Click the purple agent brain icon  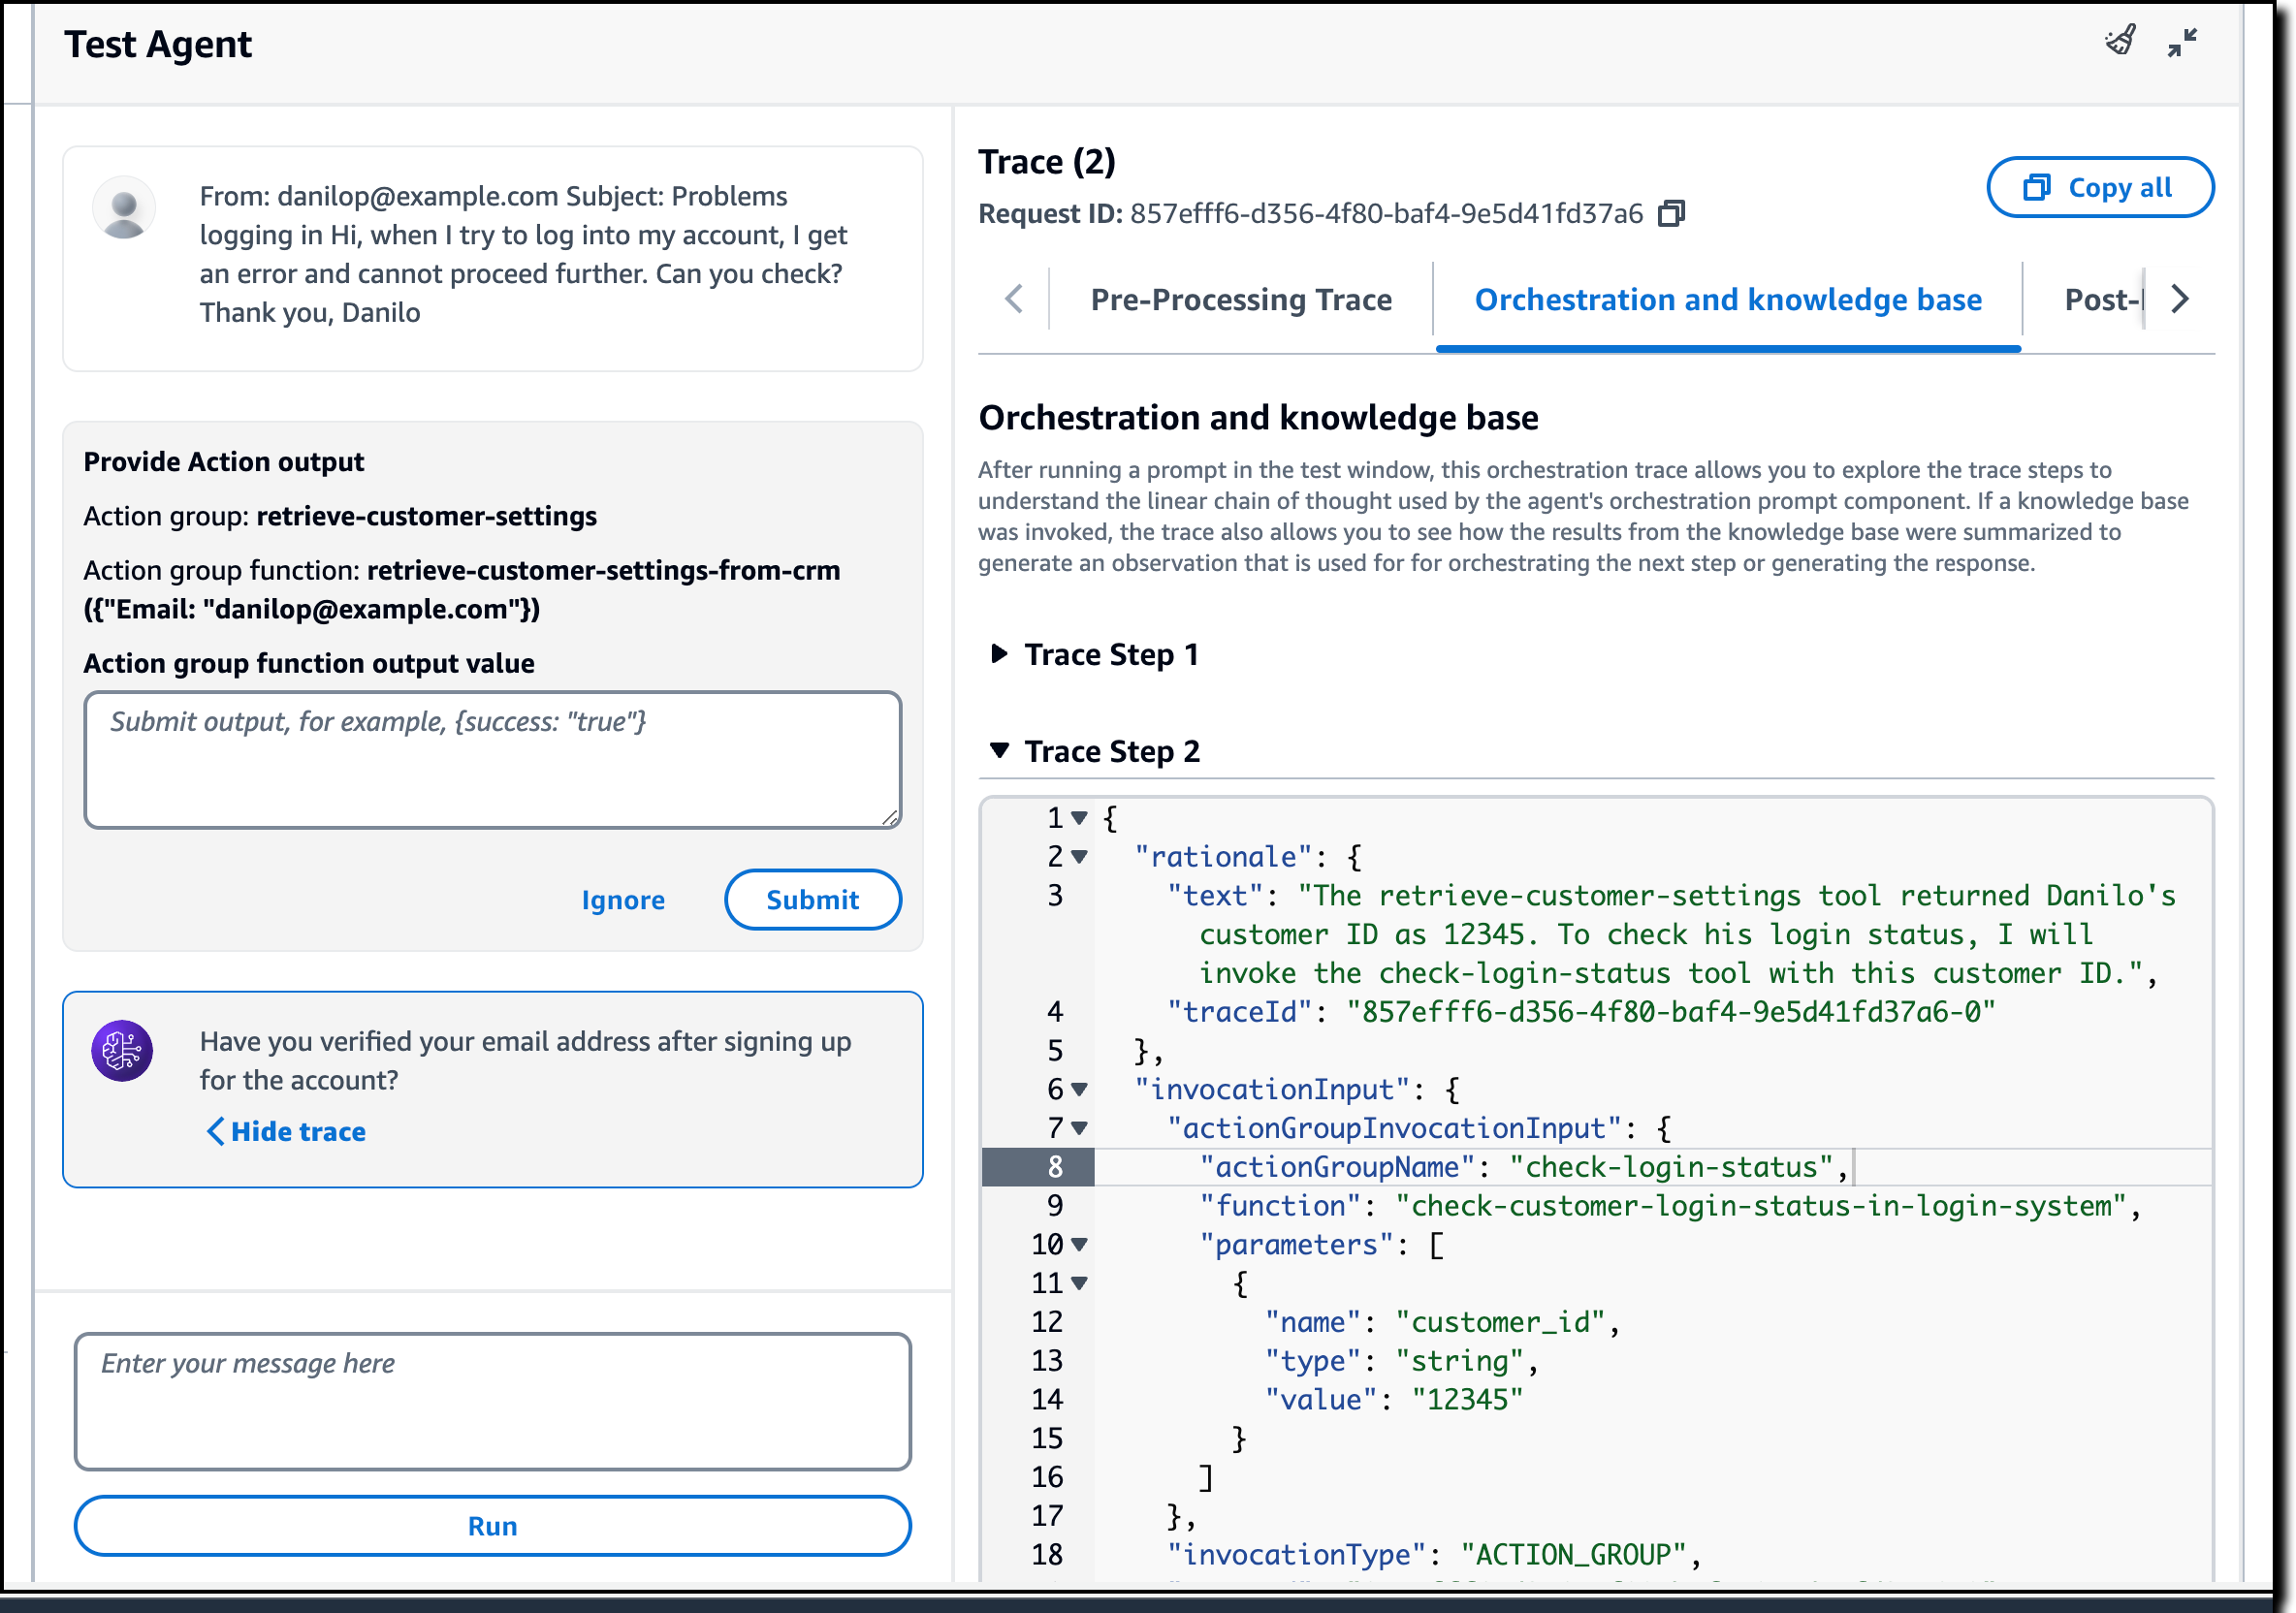pos(122,1050)
